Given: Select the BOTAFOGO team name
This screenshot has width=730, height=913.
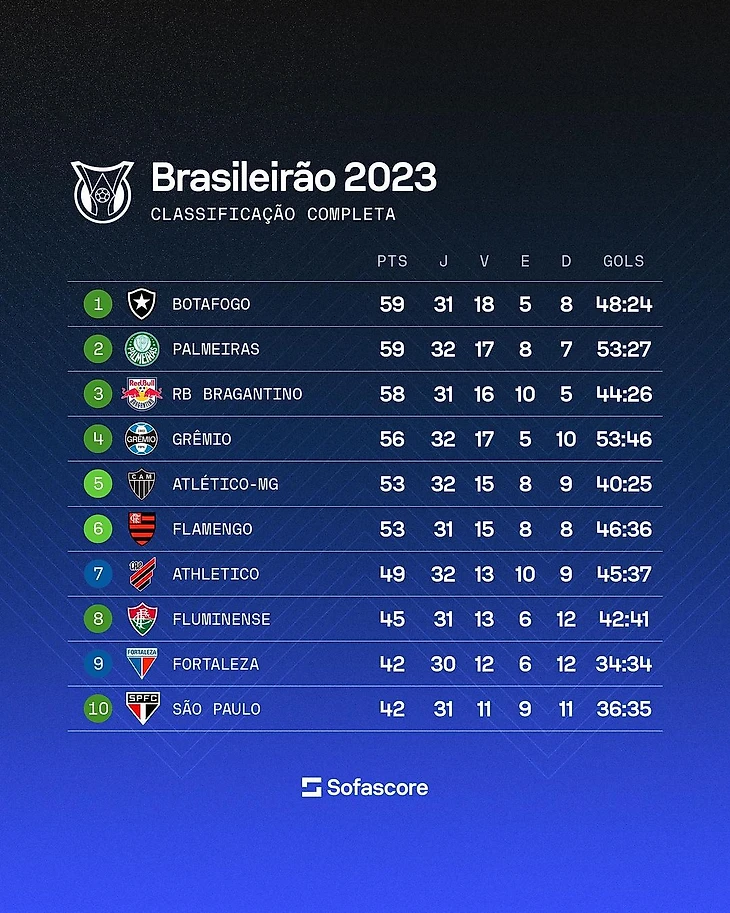Looking at the screenshot, I should (211, 304).
